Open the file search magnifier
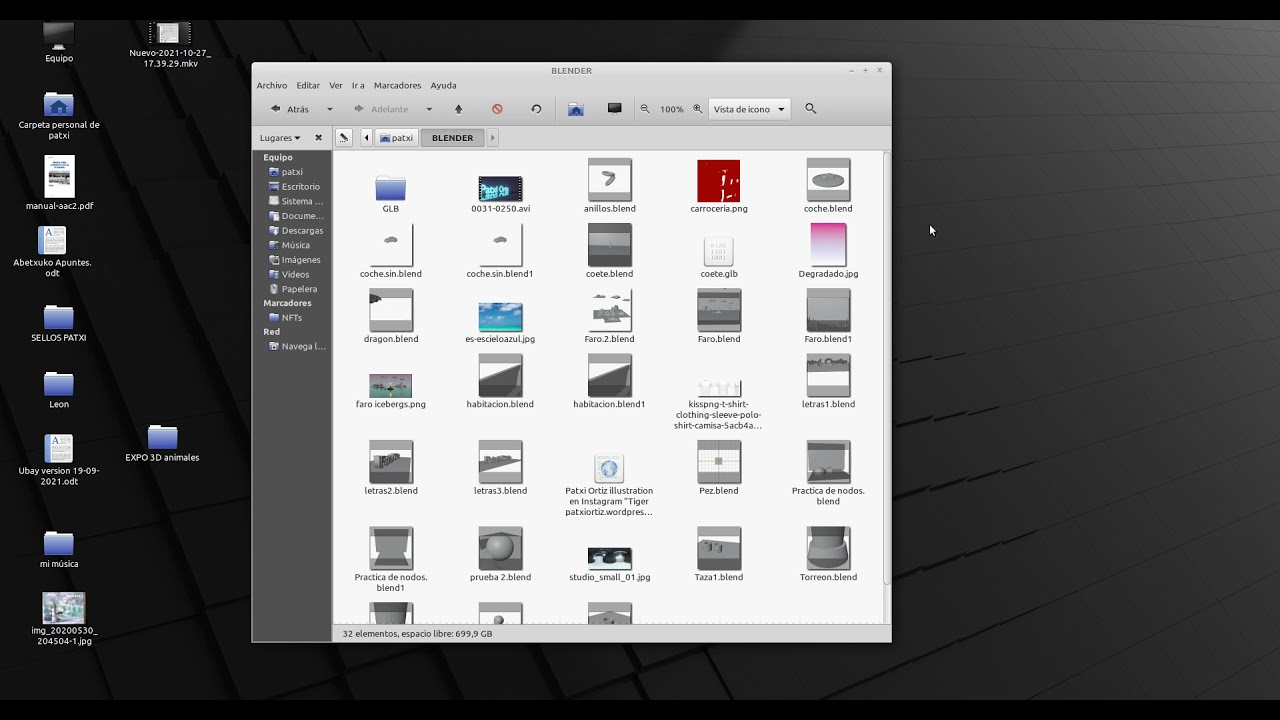Screen dimensions: 1280x720 [x=811, y=109]
